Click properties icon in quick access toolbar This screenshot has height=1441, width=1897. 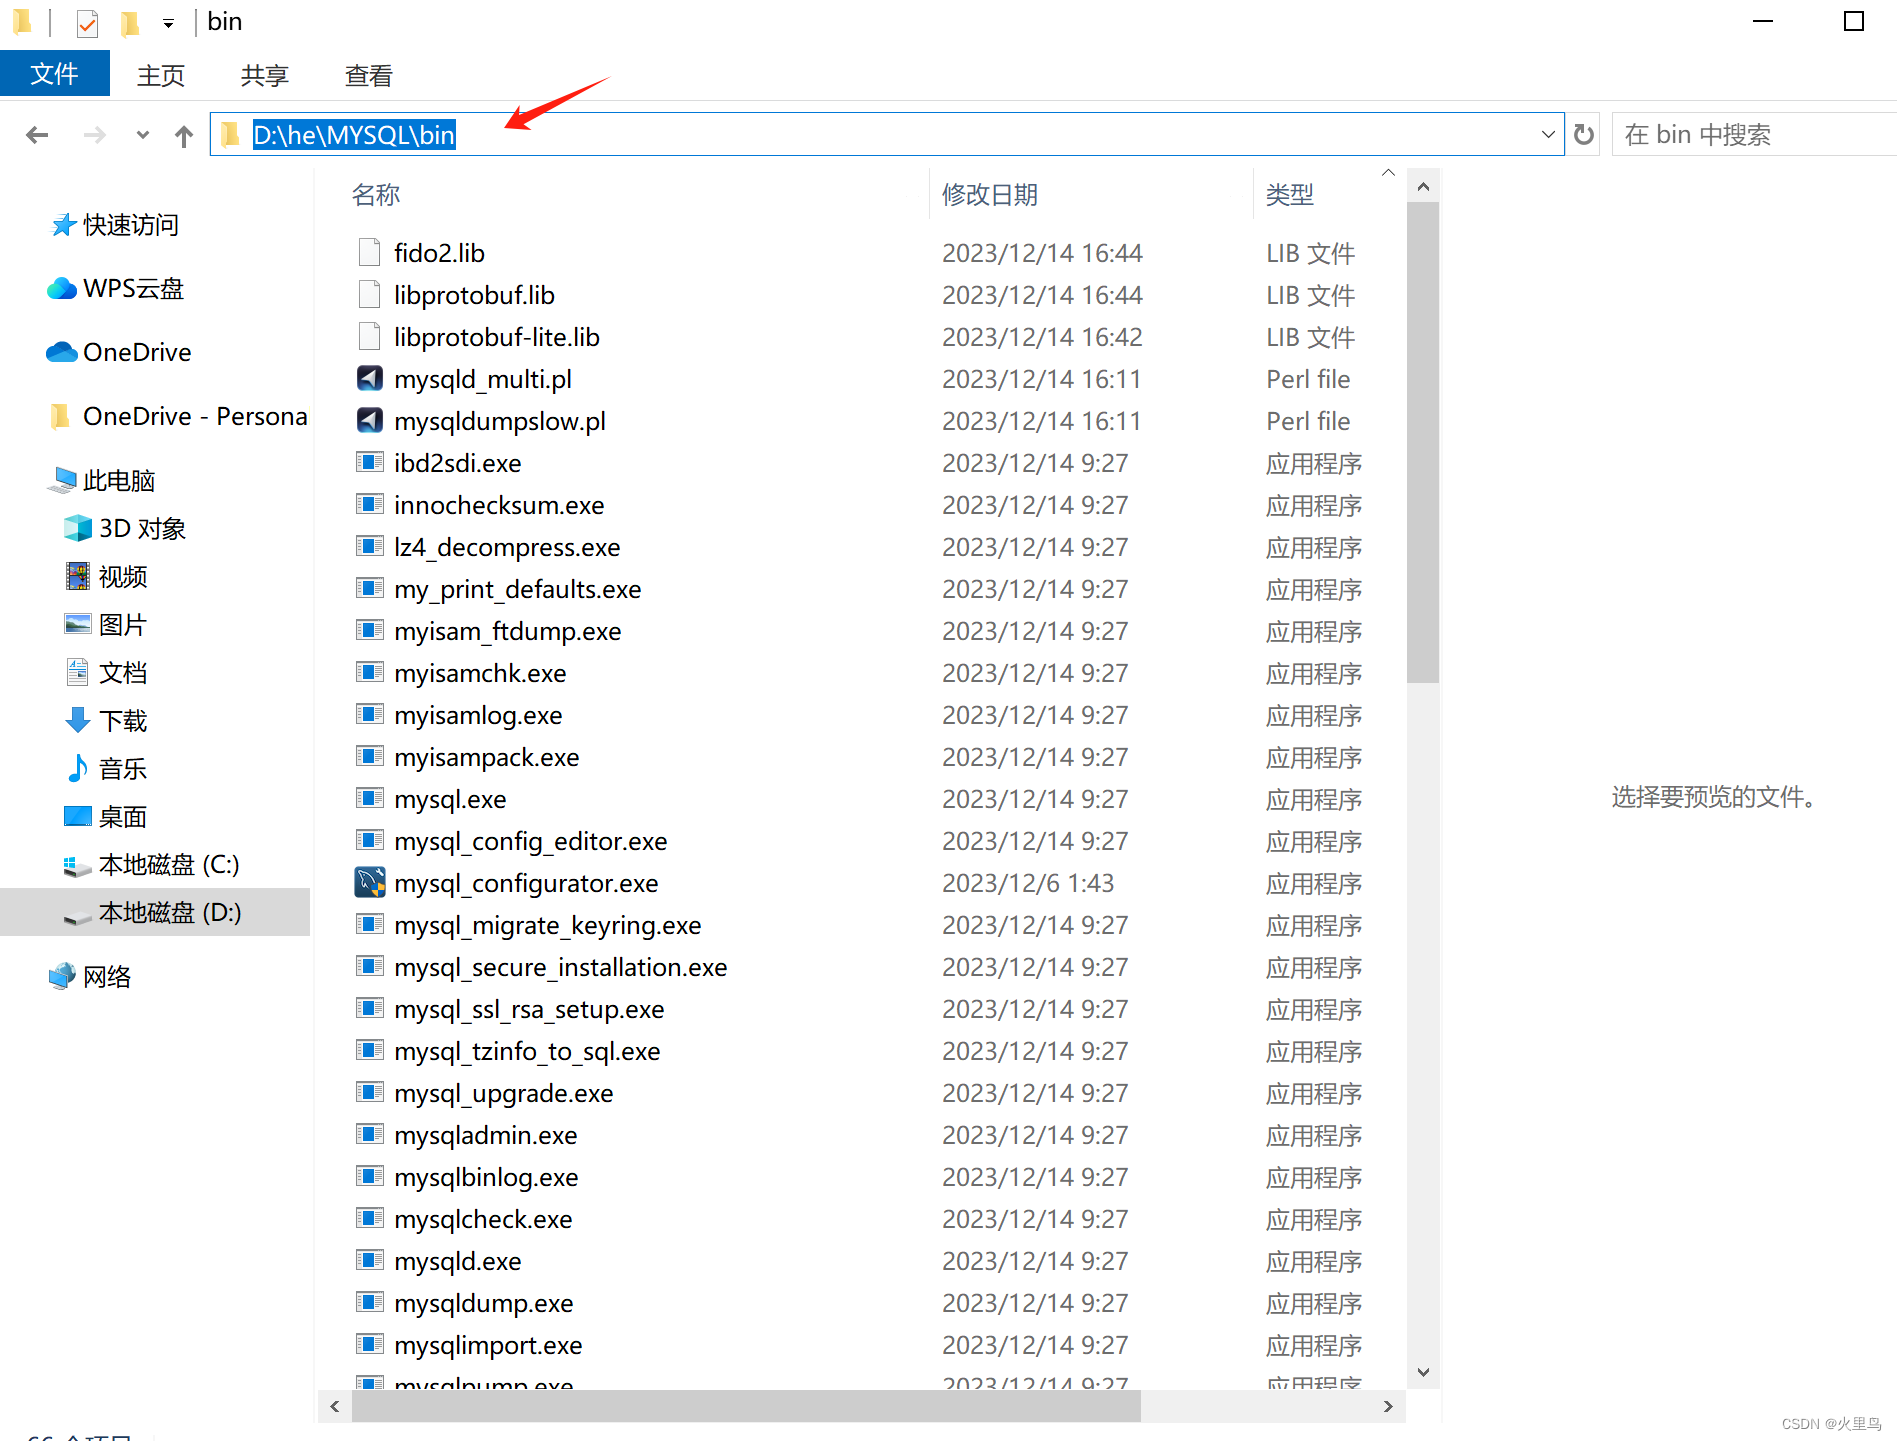pos(88,22)
